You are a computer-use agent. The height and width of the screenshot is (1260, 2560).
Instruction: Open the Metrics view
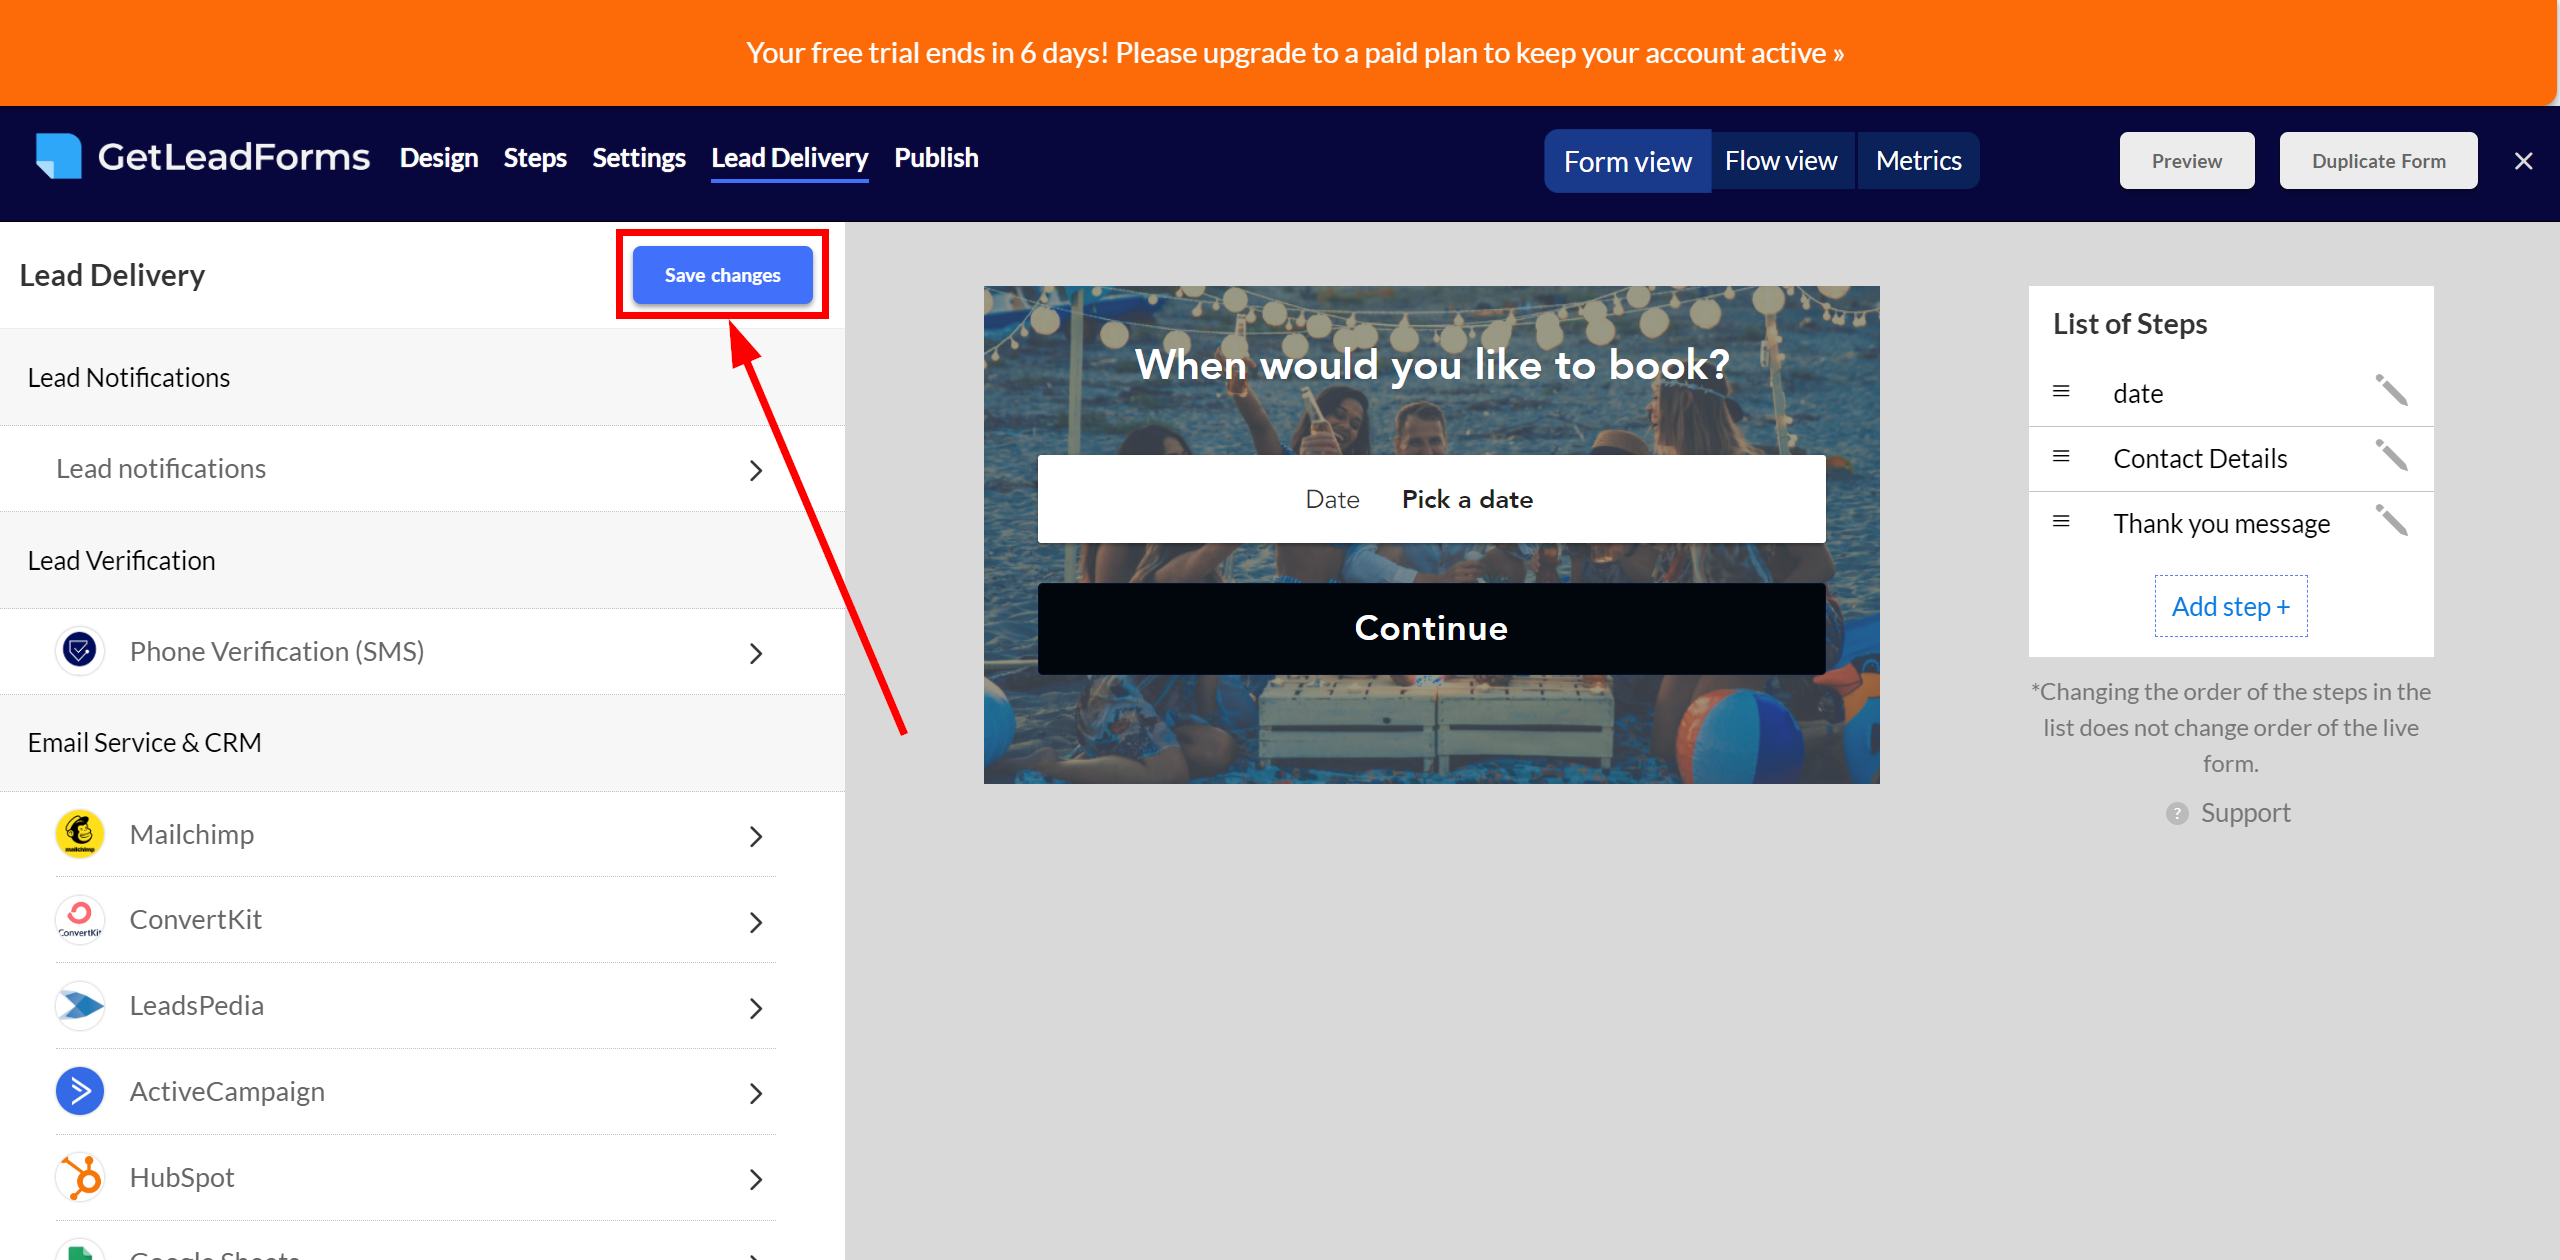point(1918,161)
